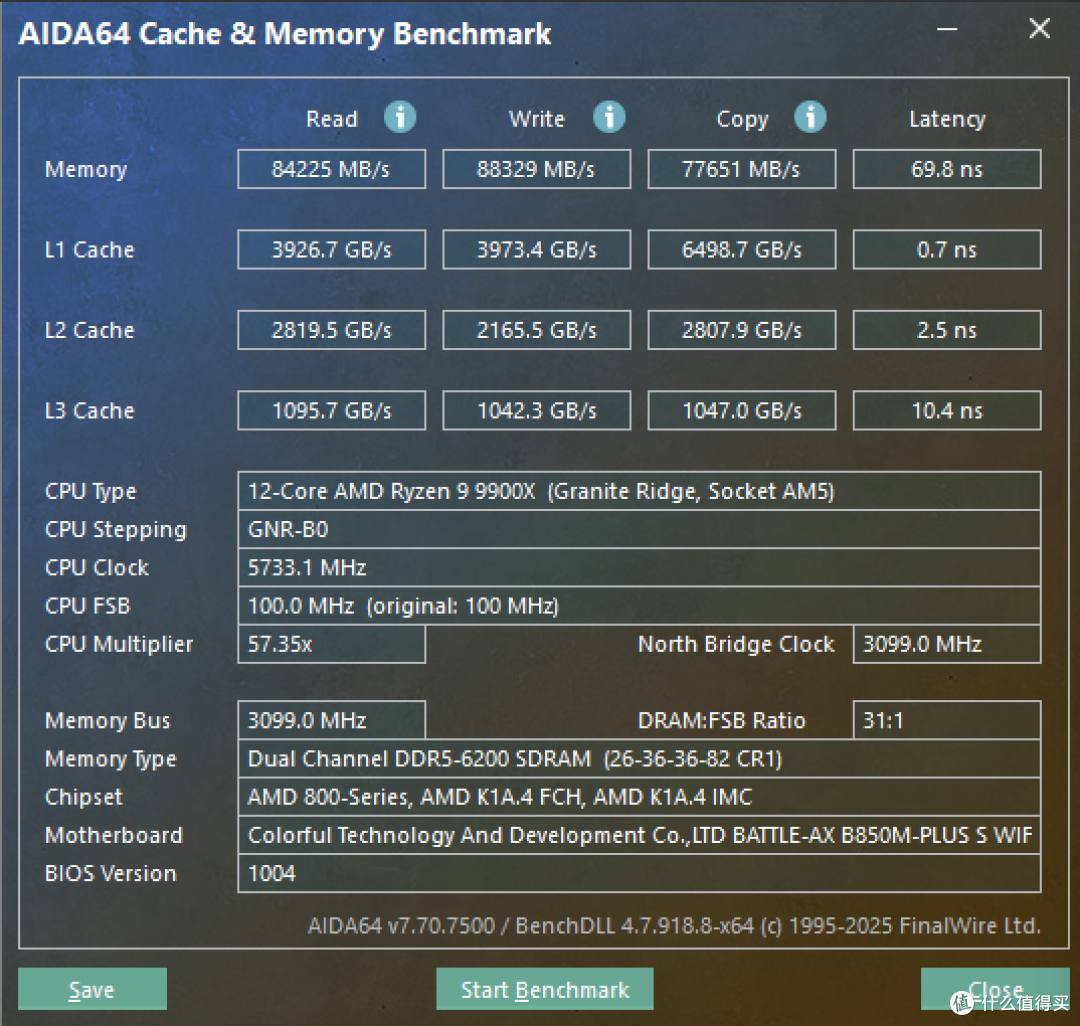
Task: Select L2 Cache write 2165.5 GB/s
Action: [537, 330]
